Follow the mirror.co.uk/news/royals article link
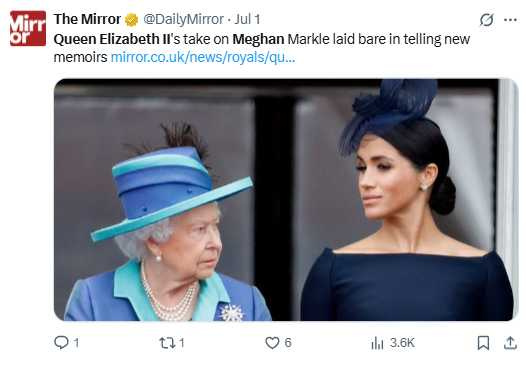Viewport: 526px width, 377px height. (203, 57)
